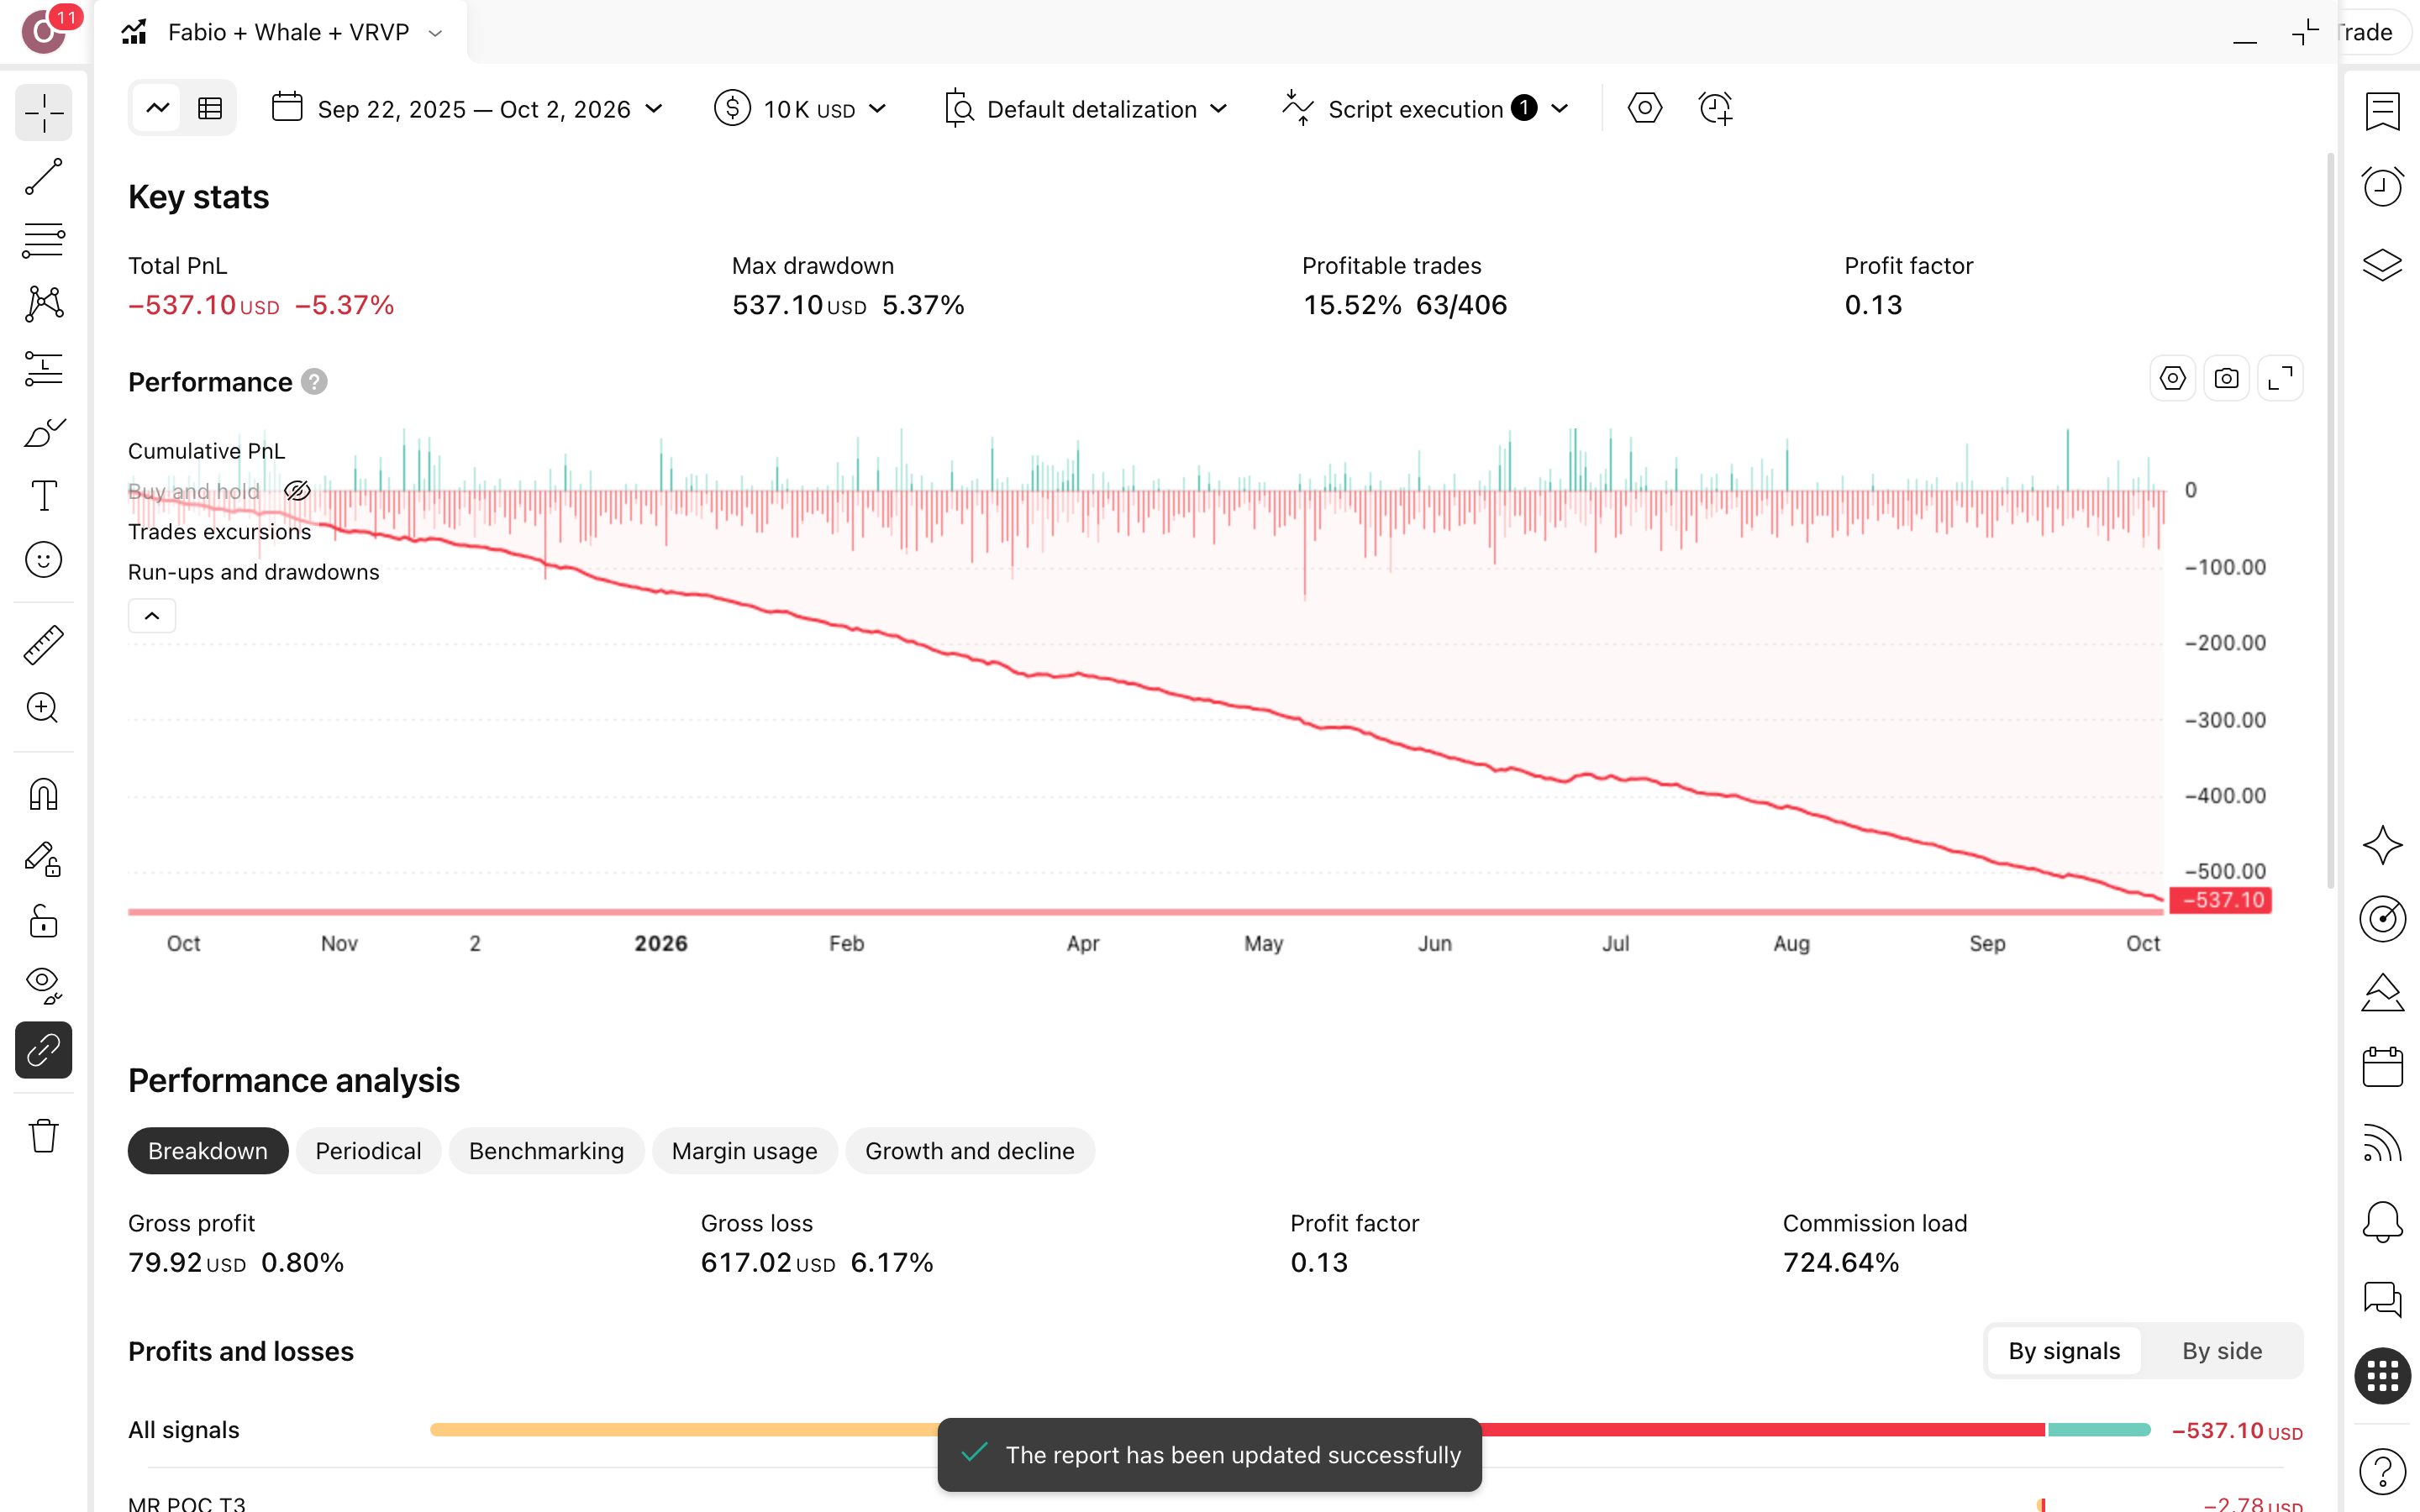
Task: Open the date range dropdown
Action: (x=468, y=108)
